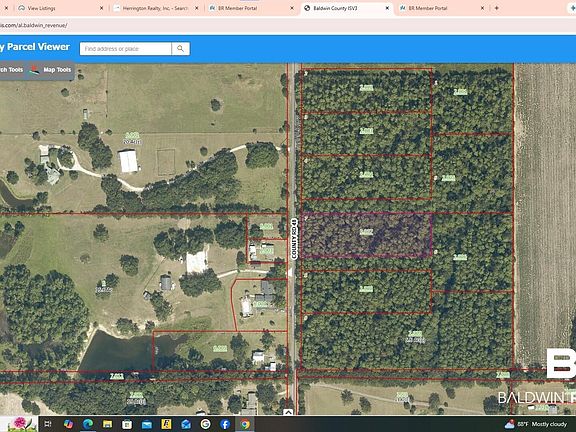Click Chrome icon in taskbar

[245, 424]
